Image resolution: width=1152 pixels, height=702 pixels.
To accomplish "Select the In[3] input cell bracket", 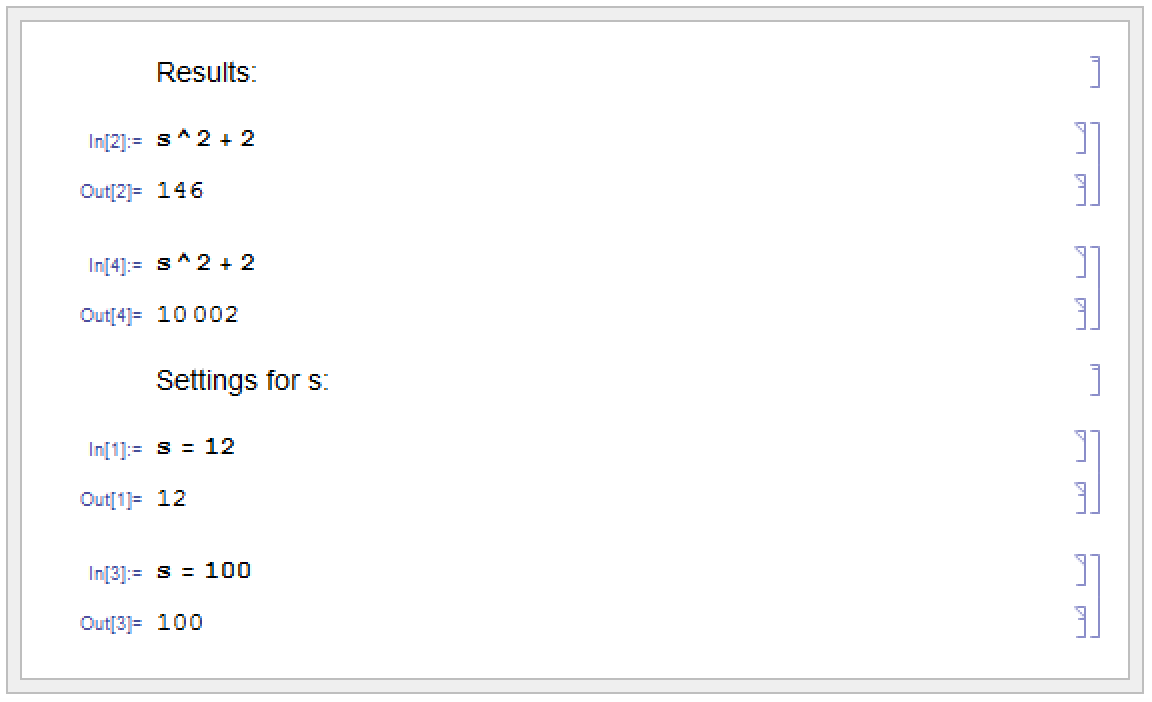I will [x=1081, y=570].
